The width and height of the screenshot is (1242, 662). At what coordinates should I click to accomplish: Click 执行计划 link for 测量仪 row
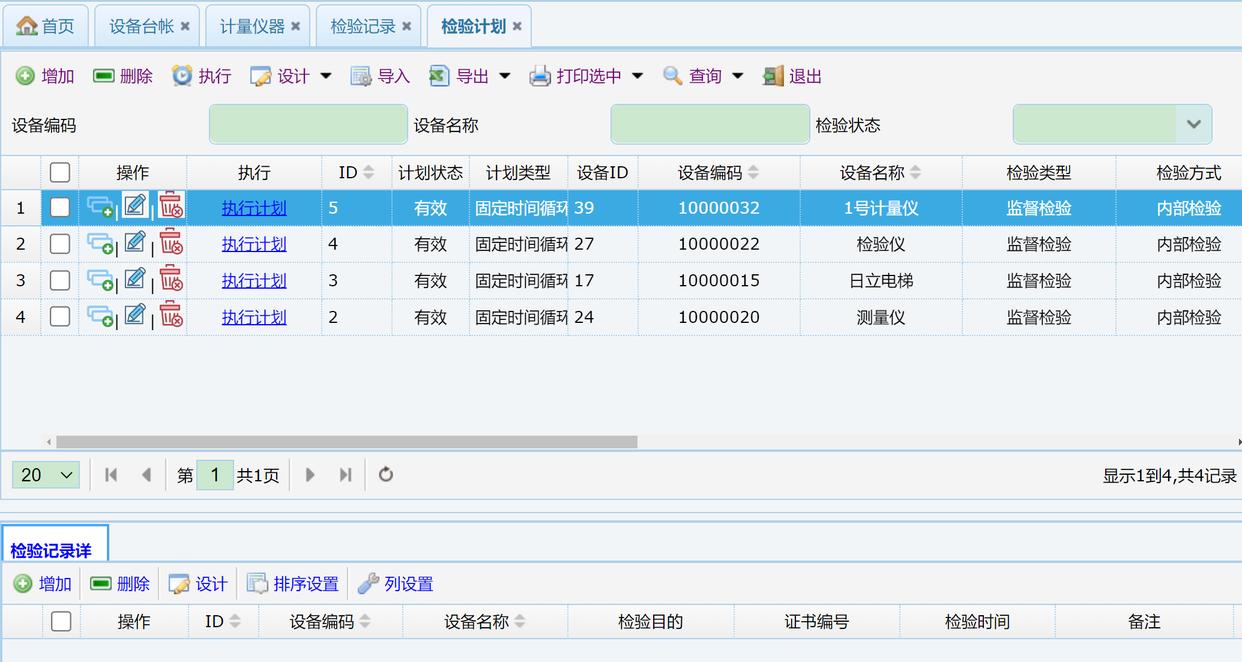coord(254,317)
